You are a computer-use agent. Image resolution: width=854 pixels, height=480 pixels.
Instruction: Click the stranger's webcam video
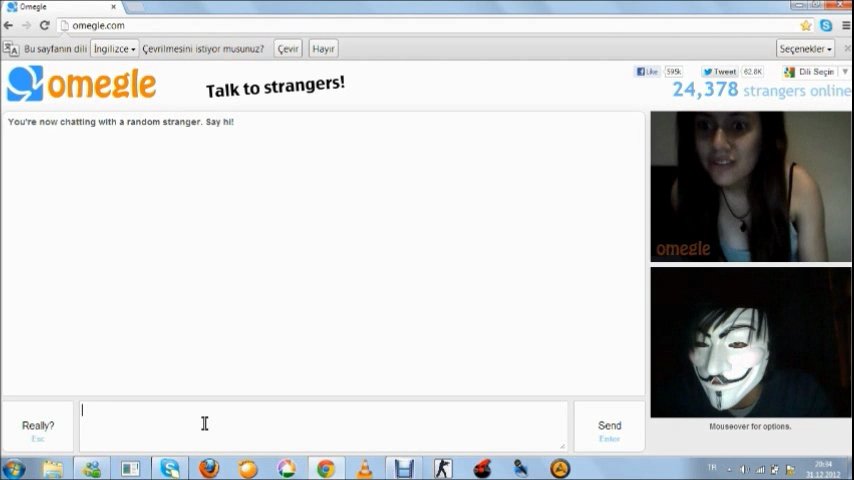(x=751, y=186)
